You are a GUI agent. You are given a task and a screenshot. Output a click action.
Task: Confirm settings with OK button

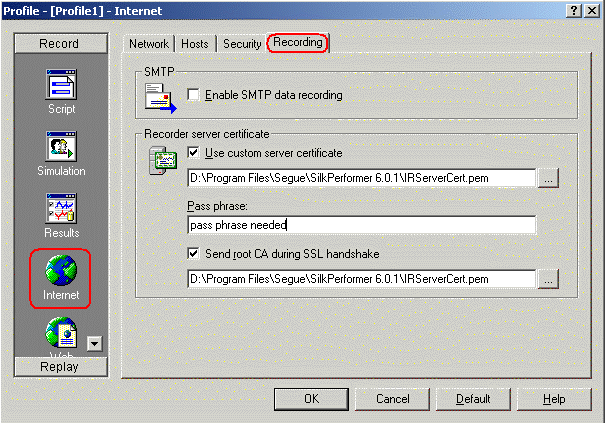click(x=311, y=399)
